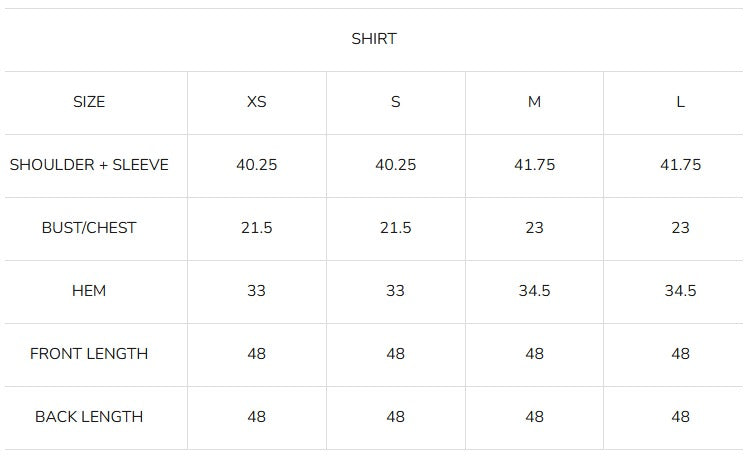Click the S size column header
This screenshot has width=754, height=458.
(x=395, y=102)
